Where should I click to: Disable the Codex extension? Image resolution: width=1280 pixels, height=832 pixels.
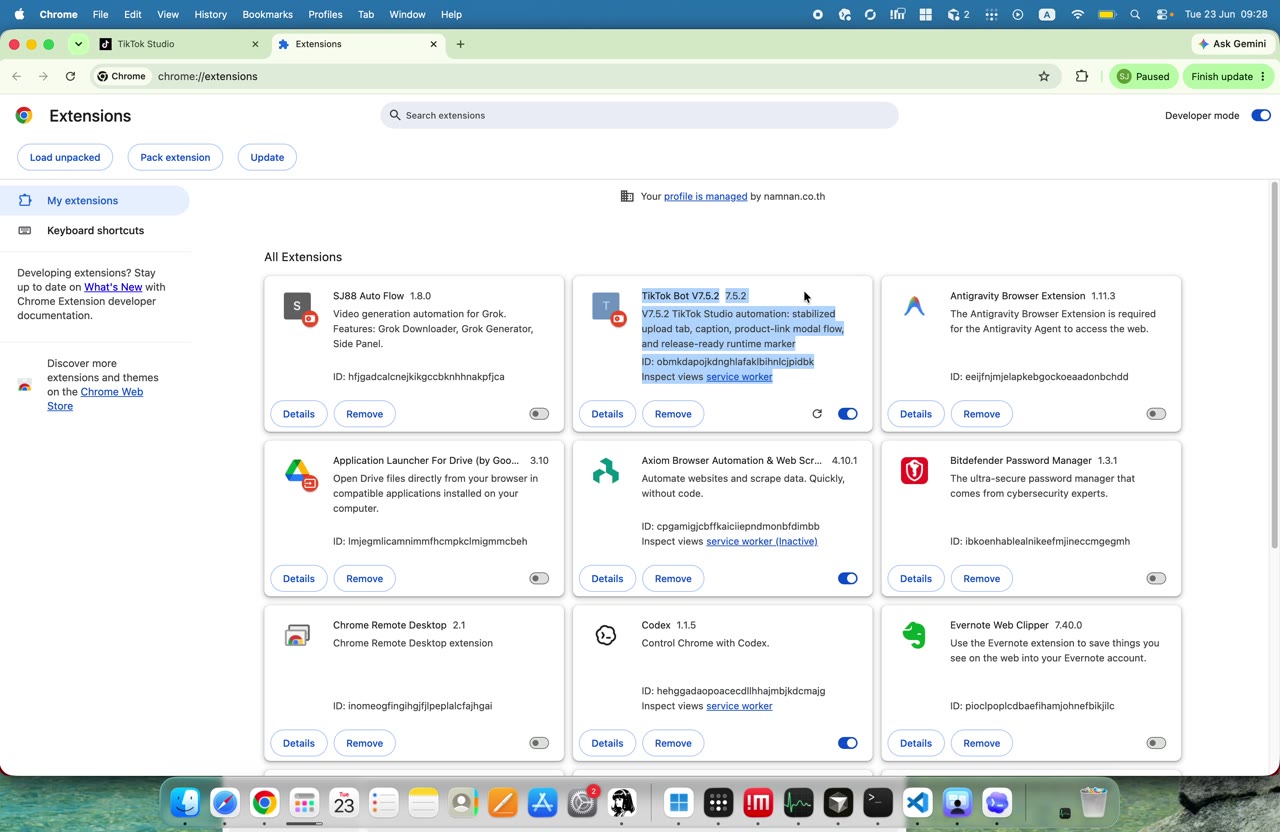point(847,743)
